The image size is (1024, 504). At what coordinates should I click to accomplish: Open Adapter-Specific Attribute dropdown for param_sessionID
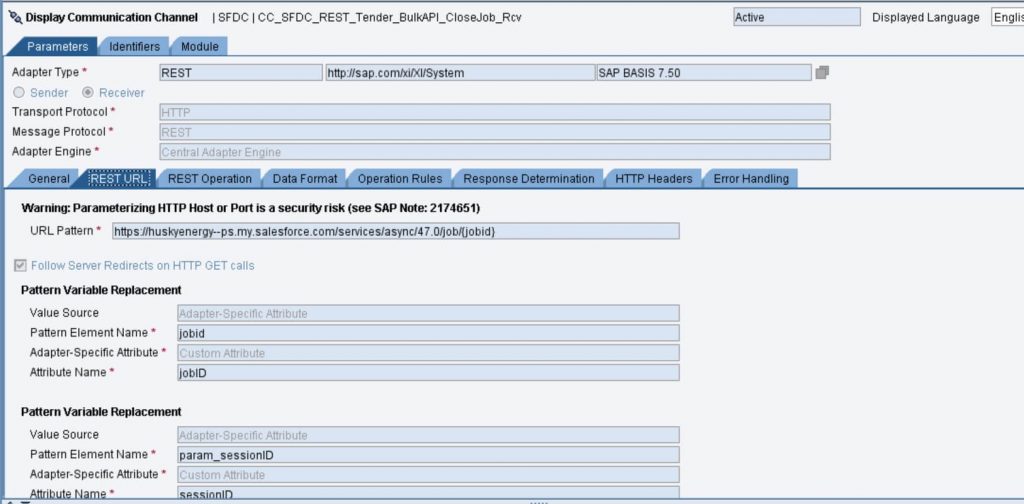tap(428, 474)
